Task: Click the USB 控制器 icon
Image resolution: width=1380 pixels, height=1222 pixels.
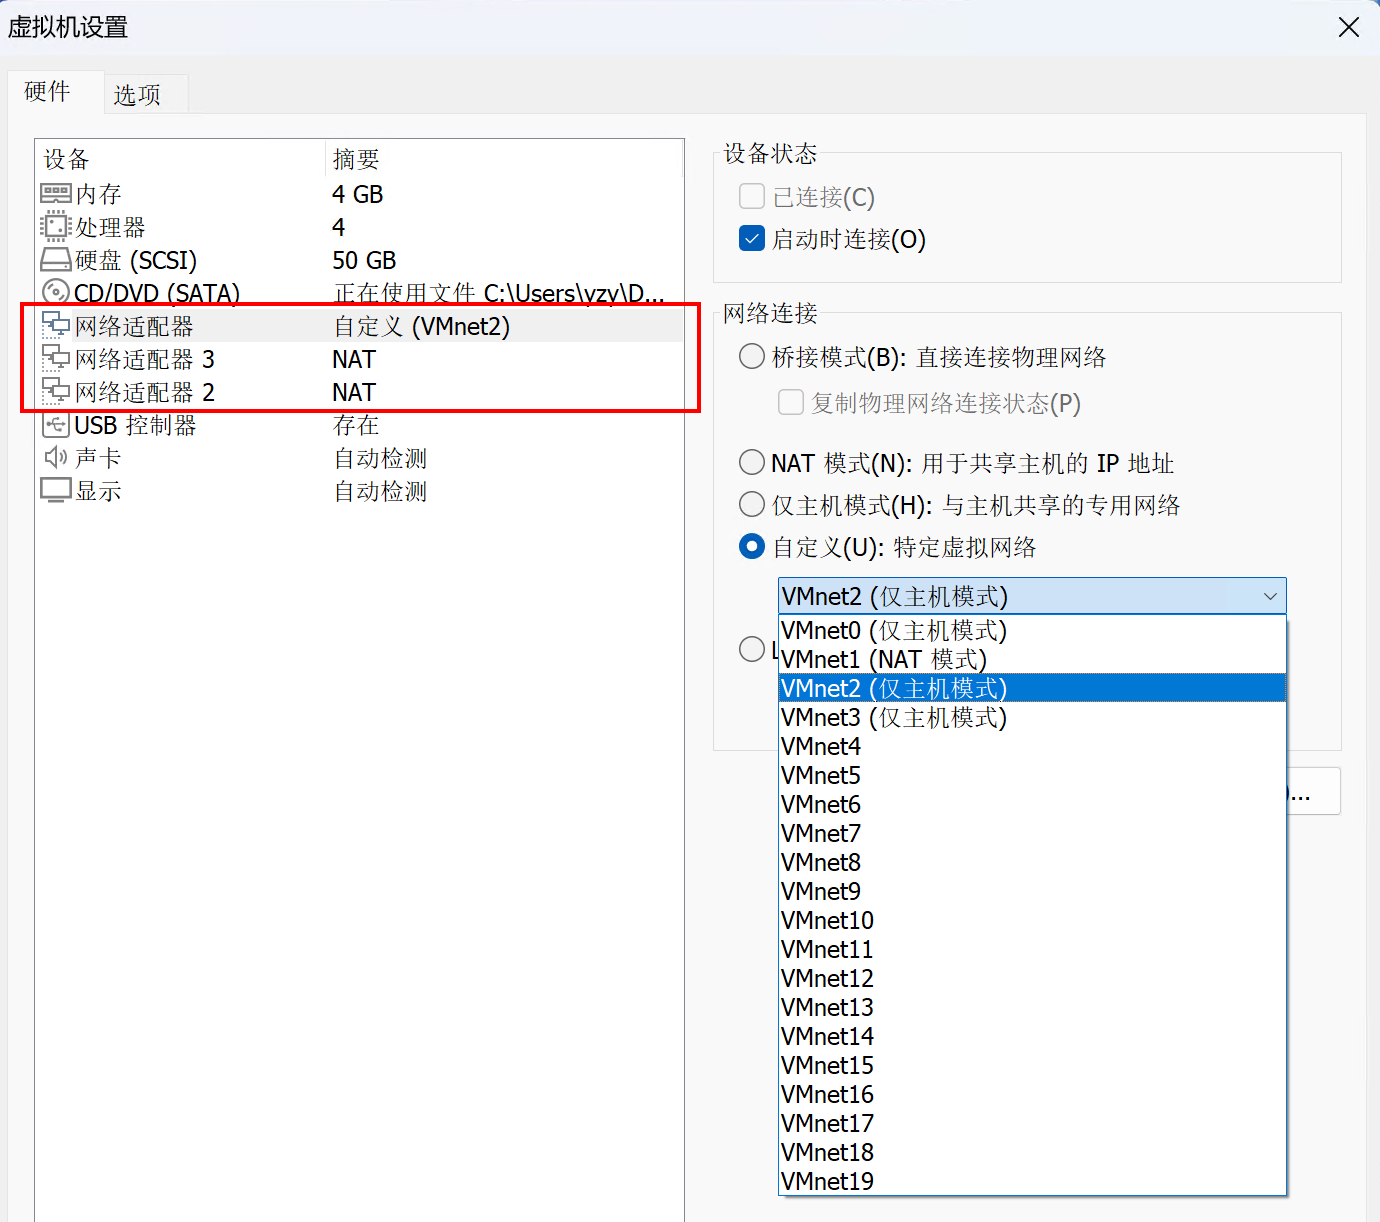Action: pos(55,424)
